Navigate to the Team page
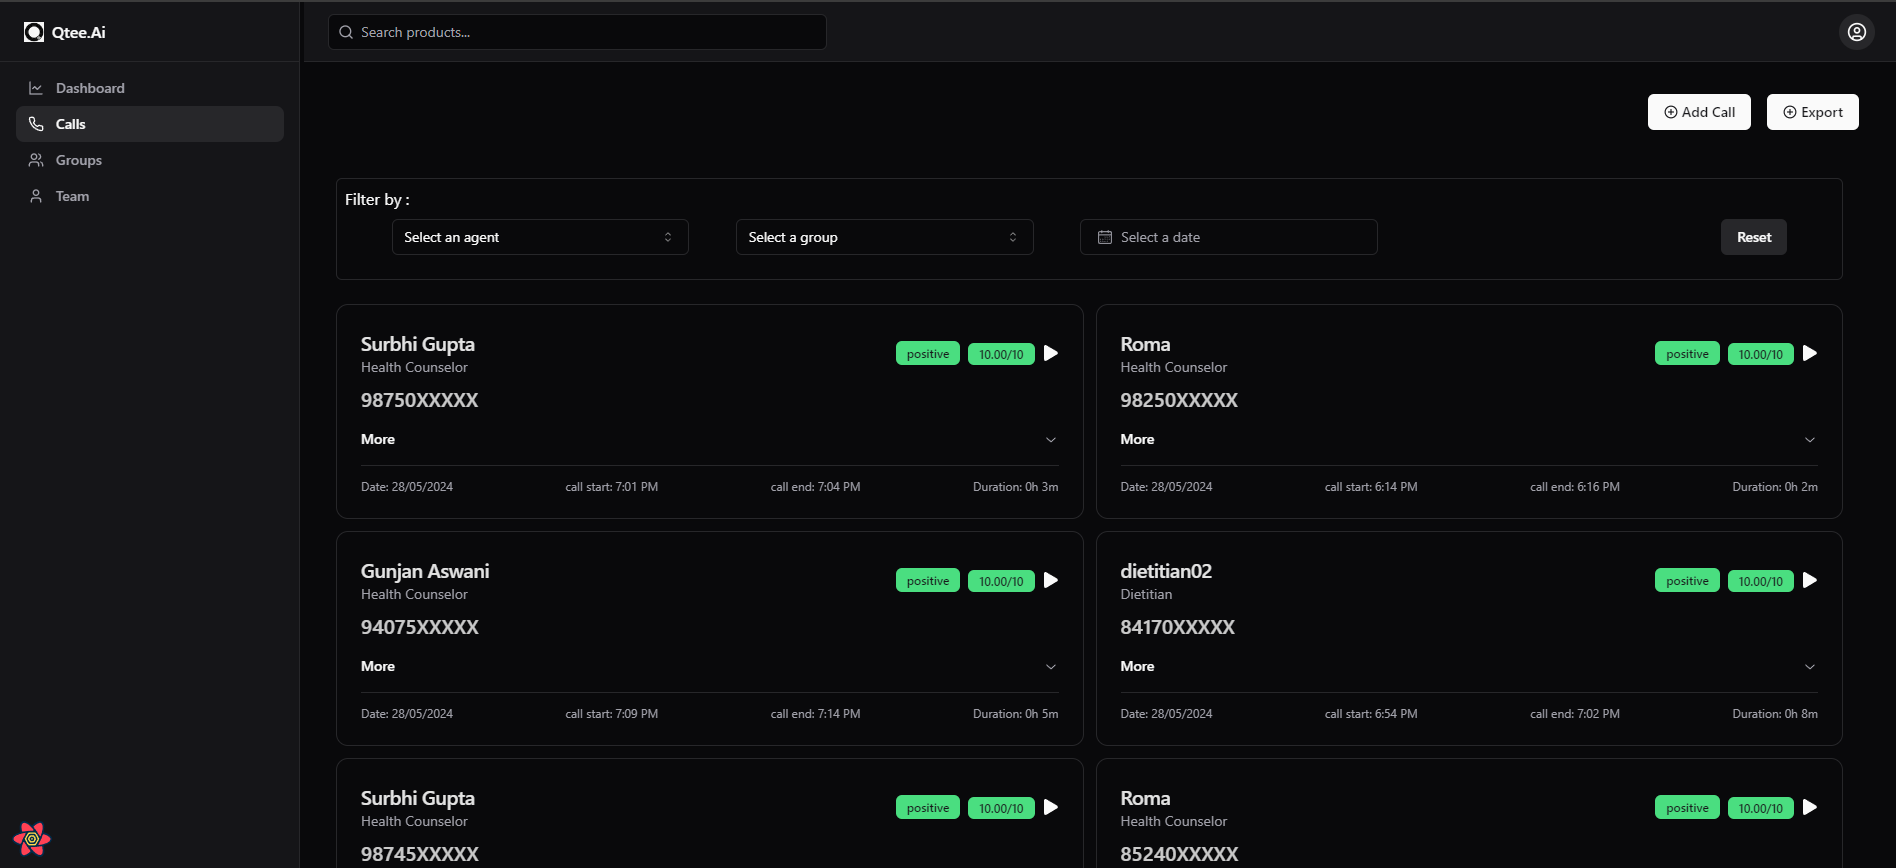The image size is (1896, 868). [x=72, y=196]
